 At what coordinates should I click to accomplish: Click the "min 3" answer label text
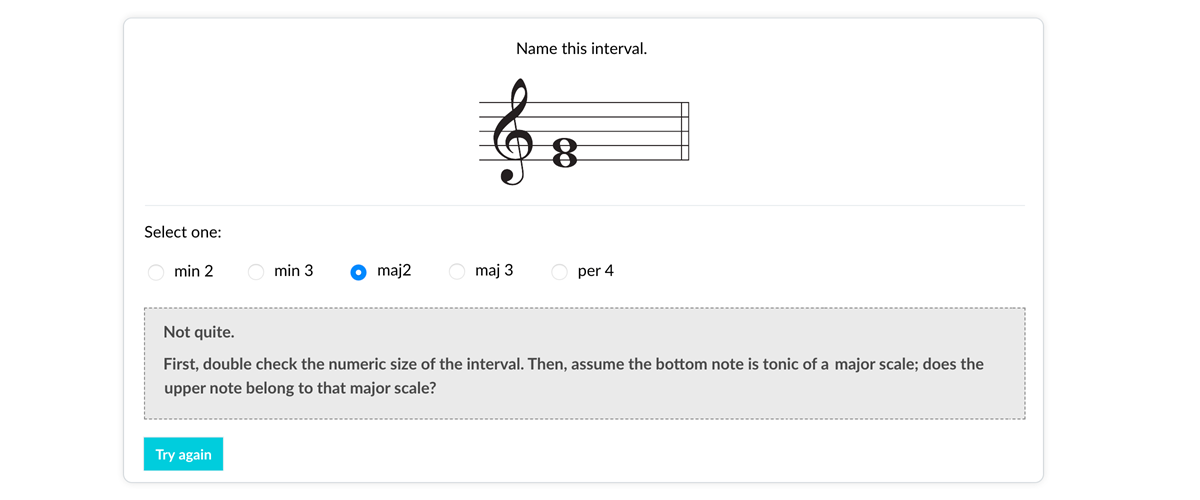293,271
